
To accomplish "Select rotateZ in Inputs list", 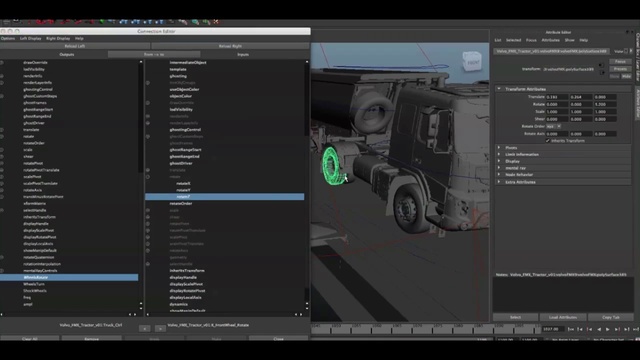I will [x=224, y=197].
